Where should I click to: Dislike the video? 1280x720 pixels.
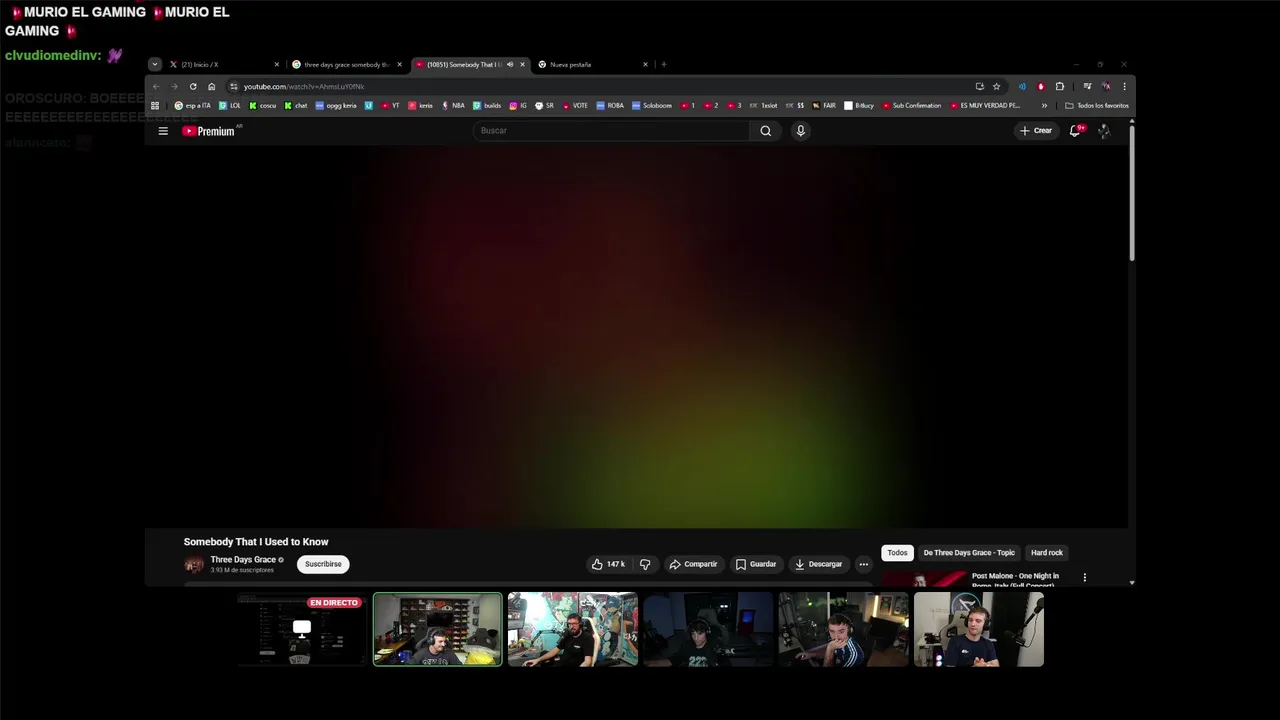(x=645, y=564)
